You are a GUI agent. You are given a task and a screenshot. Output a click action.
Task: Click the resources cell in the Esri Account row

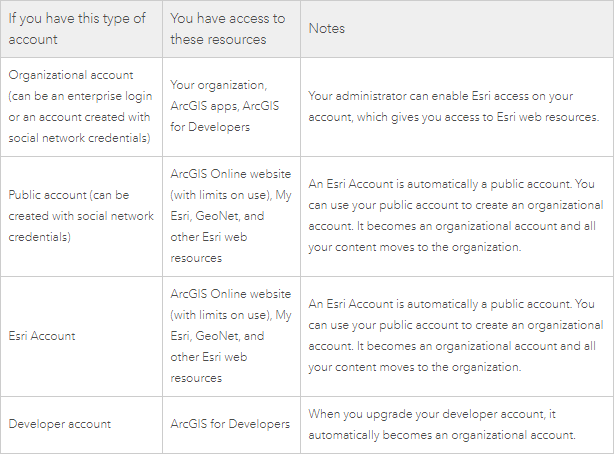(231, 336)
